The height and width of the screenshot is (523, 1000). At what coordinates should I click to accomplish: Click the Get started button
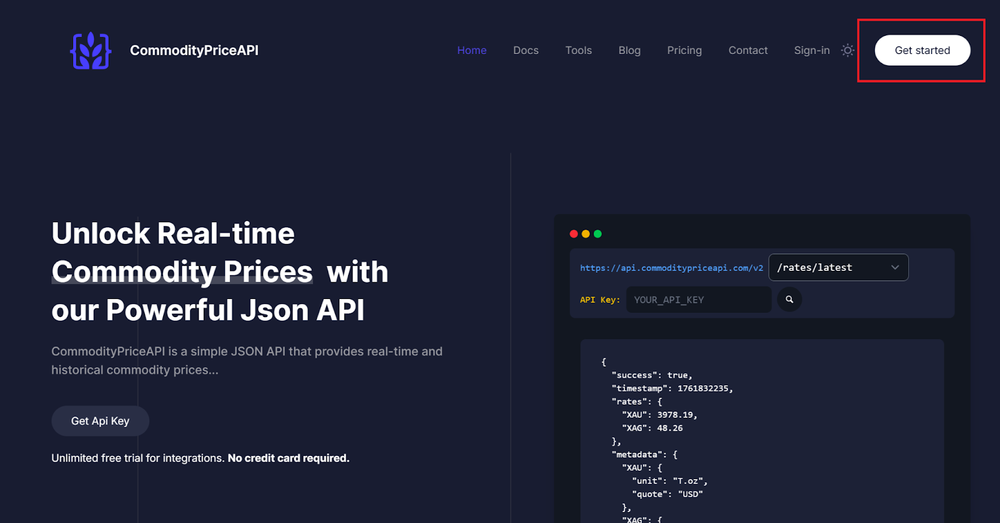pyautogui.click(x=922, y=50)
